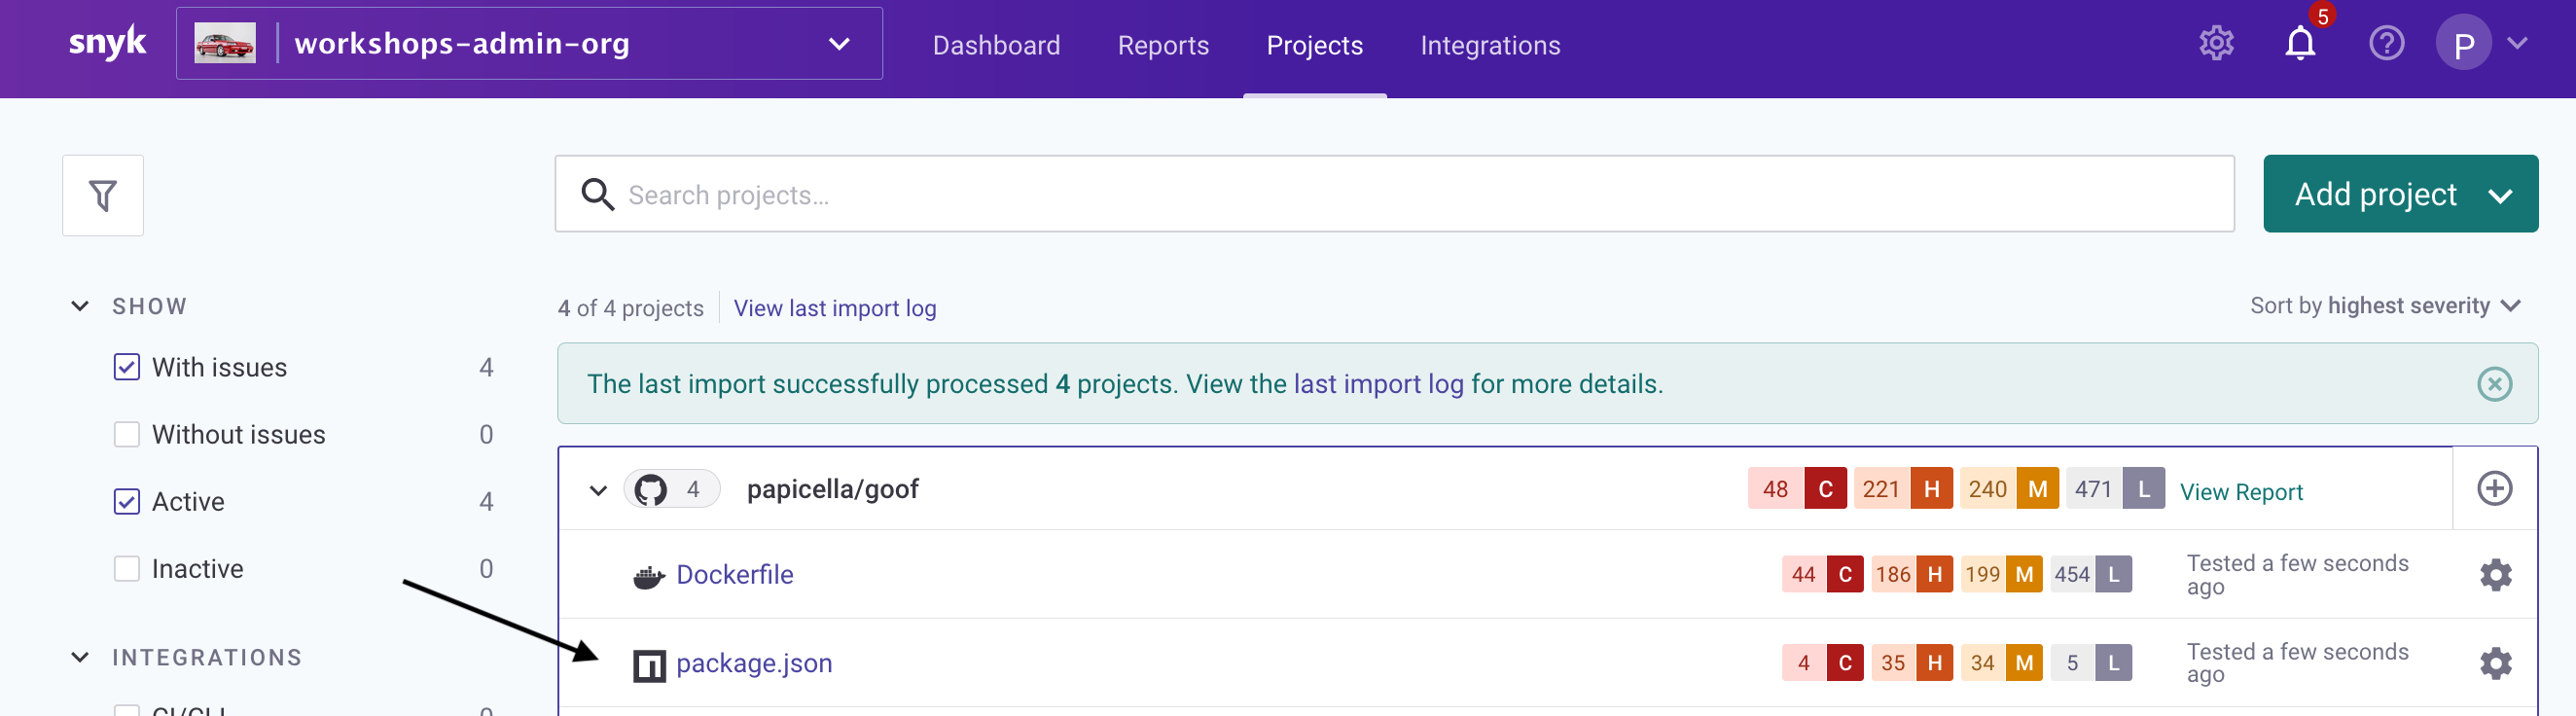Click the plus icon on papicella/goof row
The image size is (2576, 716).
point(2494,490)
